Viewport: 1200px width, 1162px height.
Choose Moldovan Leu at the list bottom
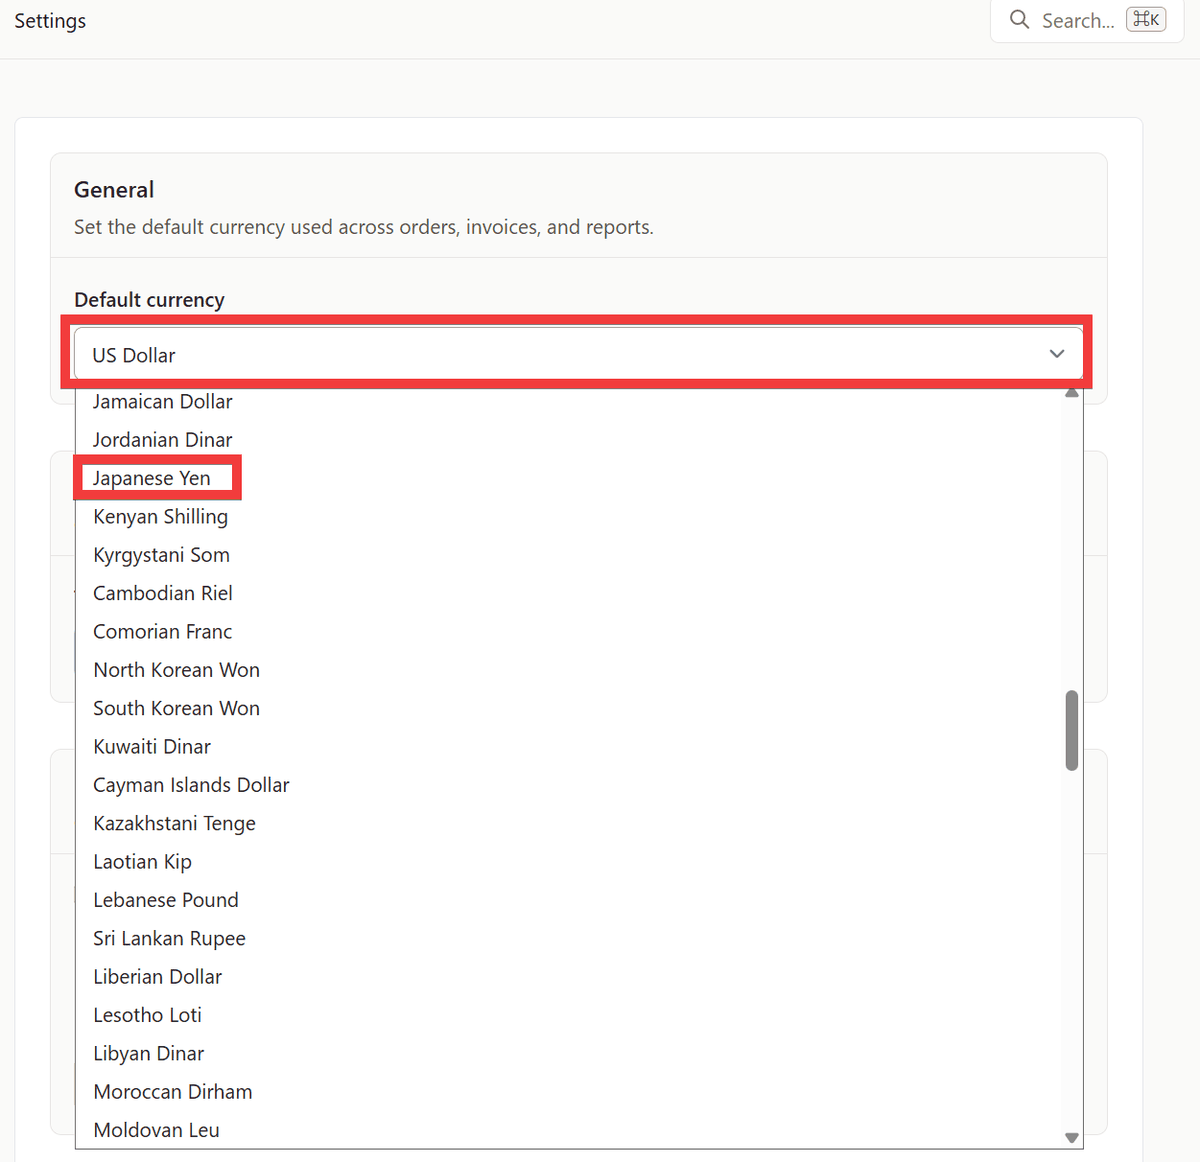157,1130
